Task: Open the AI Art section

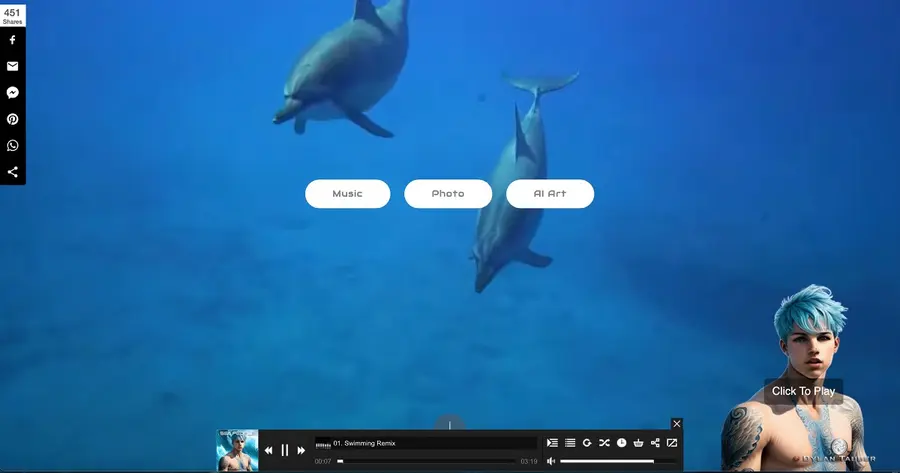Action: [550, 193]
